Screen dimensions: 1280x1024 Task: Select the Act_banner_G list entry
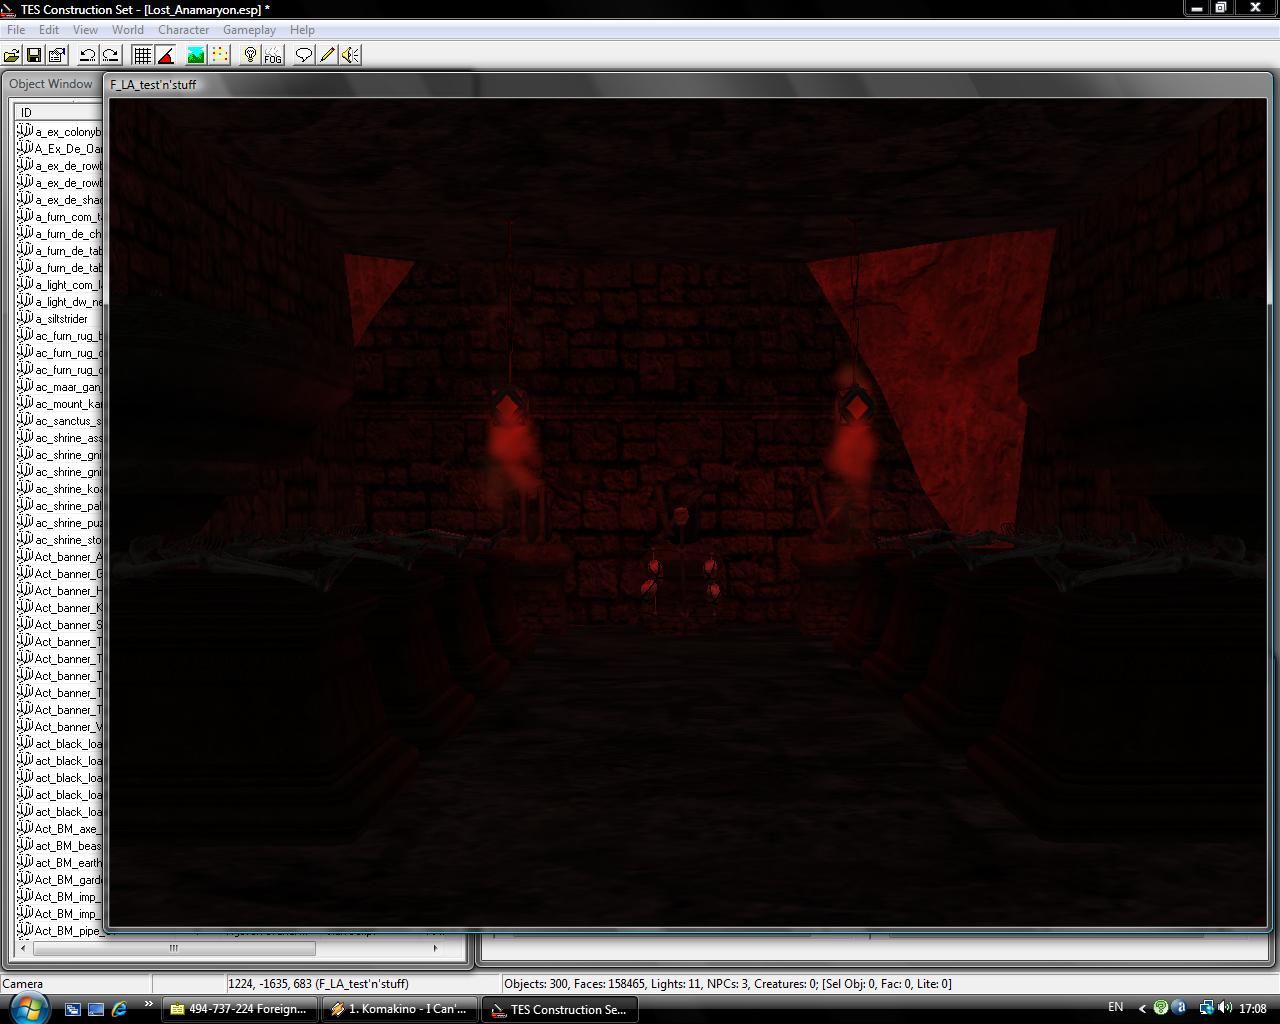(x=60, y=574)
